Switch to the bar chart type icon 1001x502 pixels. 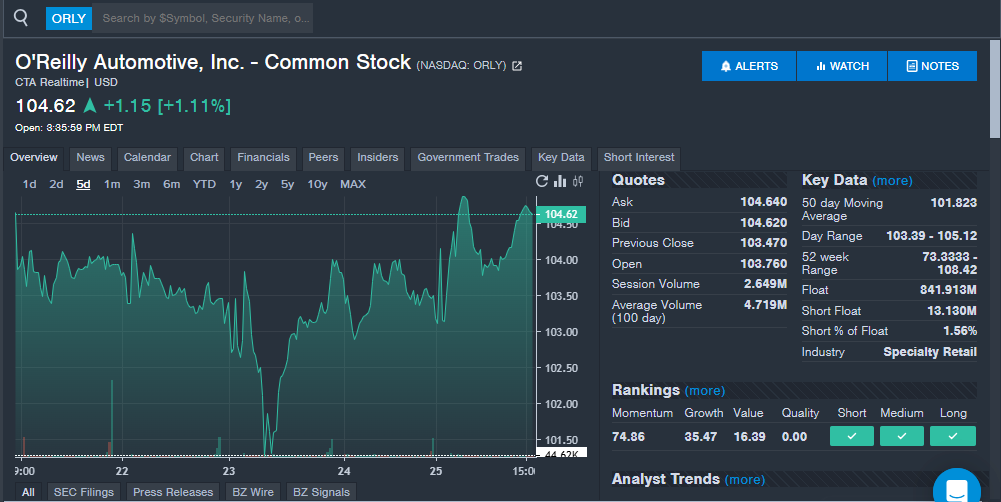pos(560,182)
